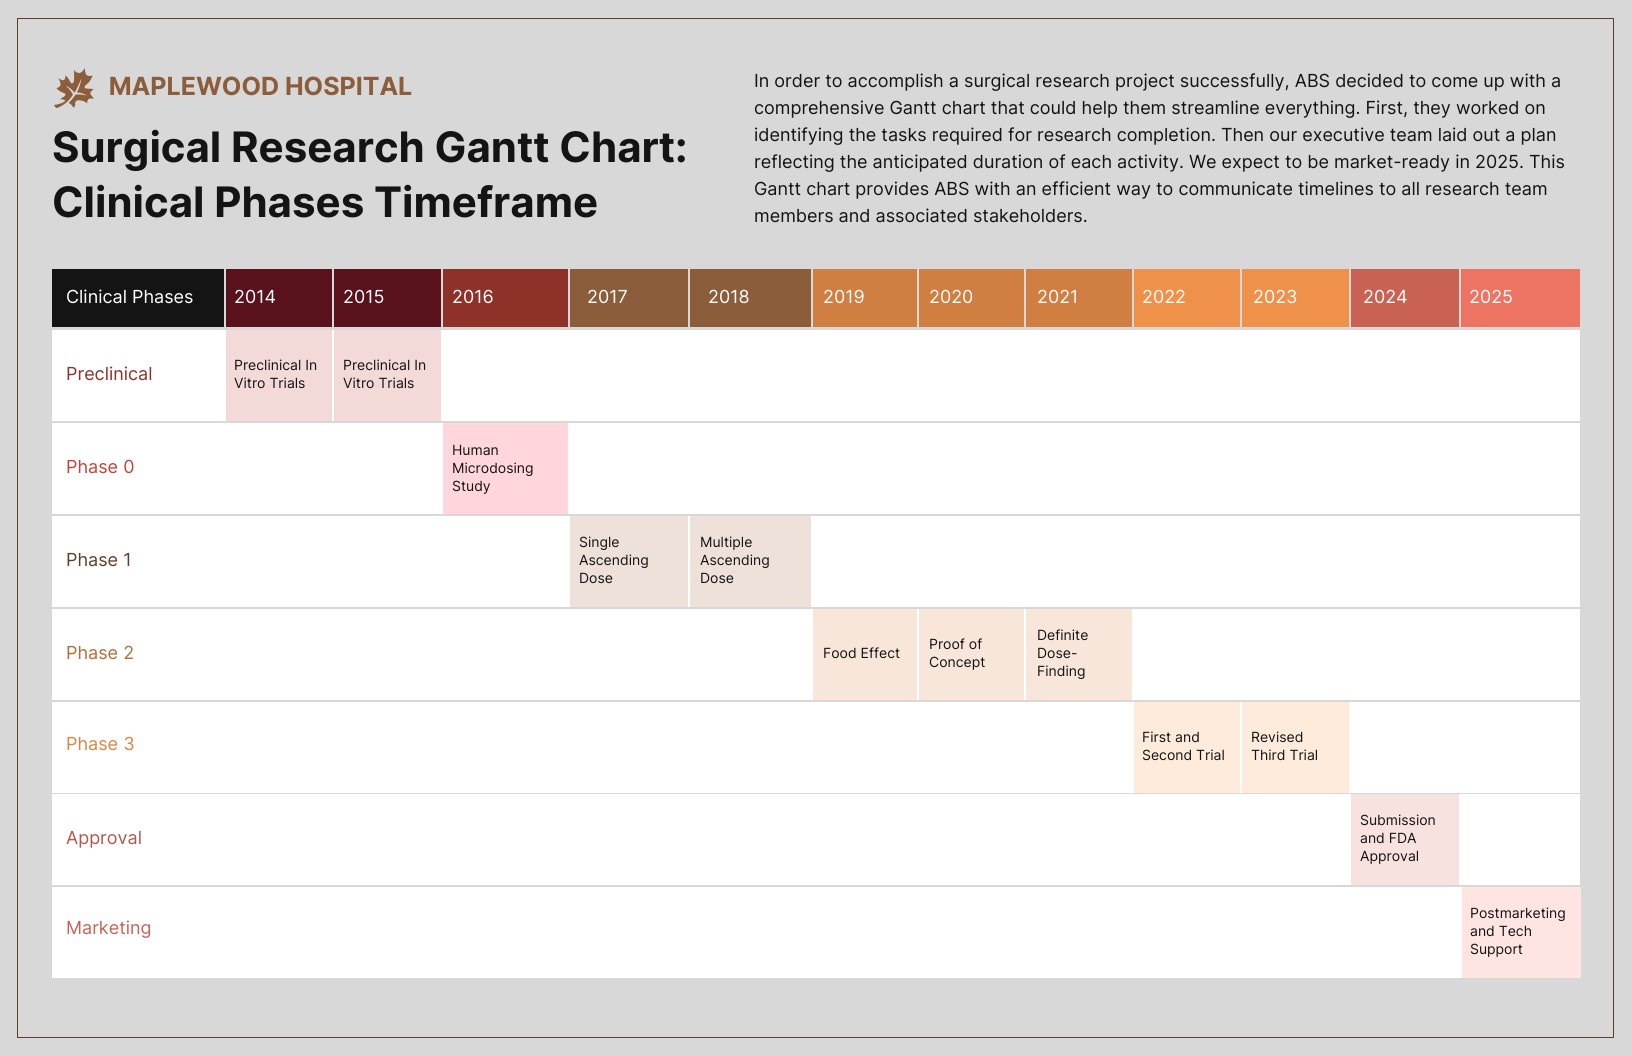Select the Human Microdosing Study bar
This screenshot has width=1632, height=1056.
click(x=505, y=468)
